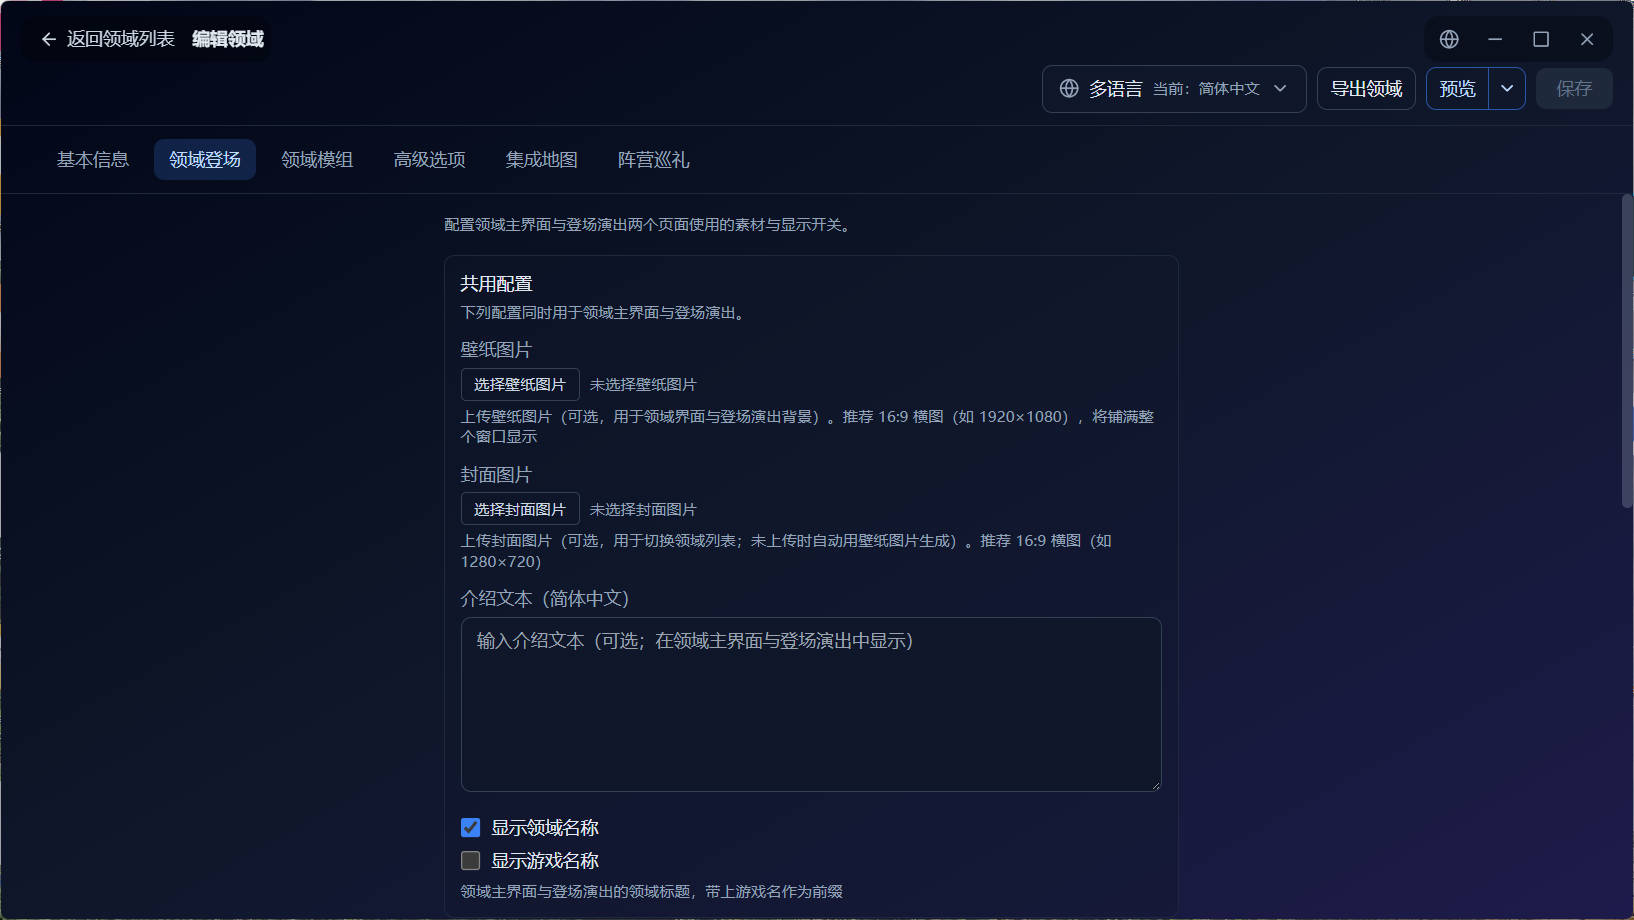The height and width of the screenshot is (920, 1634).
Task: Maximize the window
Action: coord(1541,39)
